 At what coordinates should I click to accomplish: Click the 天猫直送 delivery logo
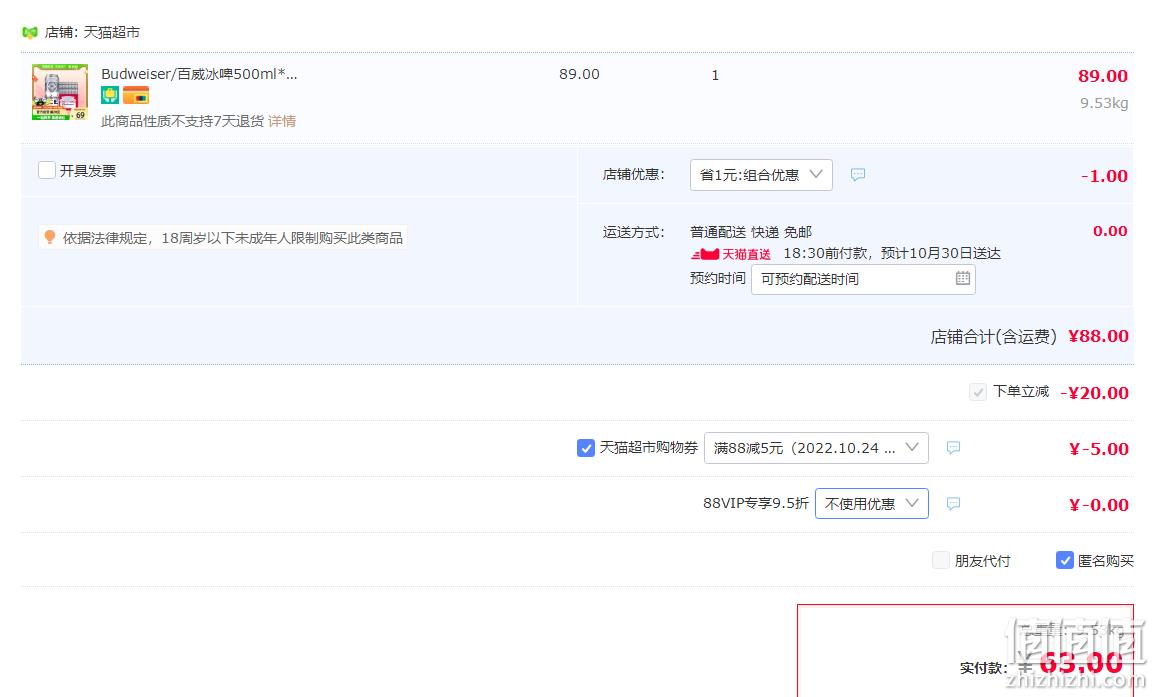pyautogui.click(x=731, y=254)
